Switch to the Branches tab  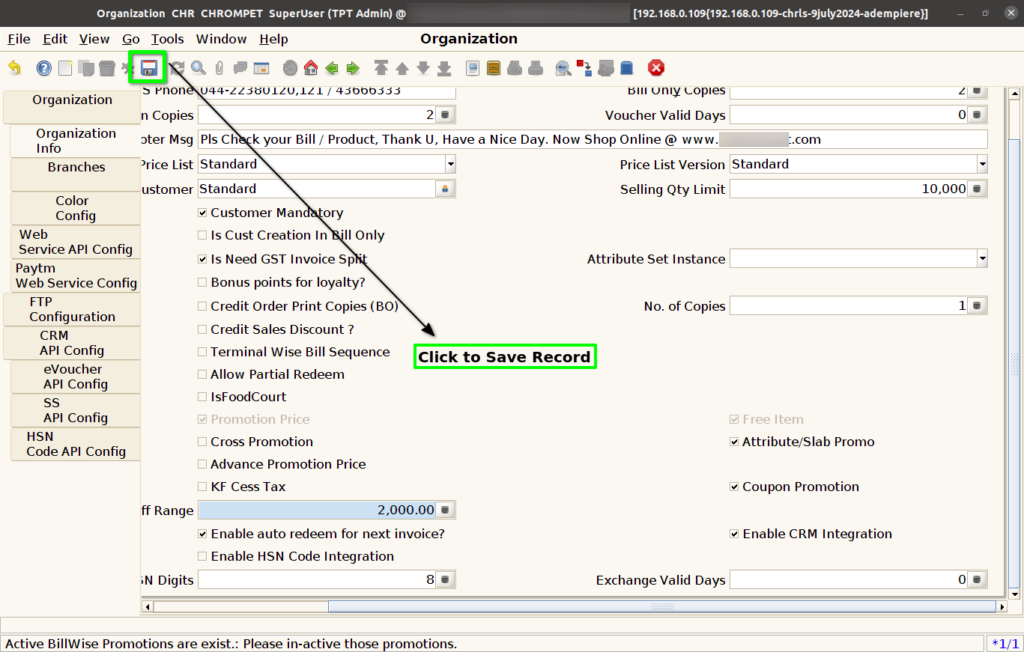tap(76, 174)
